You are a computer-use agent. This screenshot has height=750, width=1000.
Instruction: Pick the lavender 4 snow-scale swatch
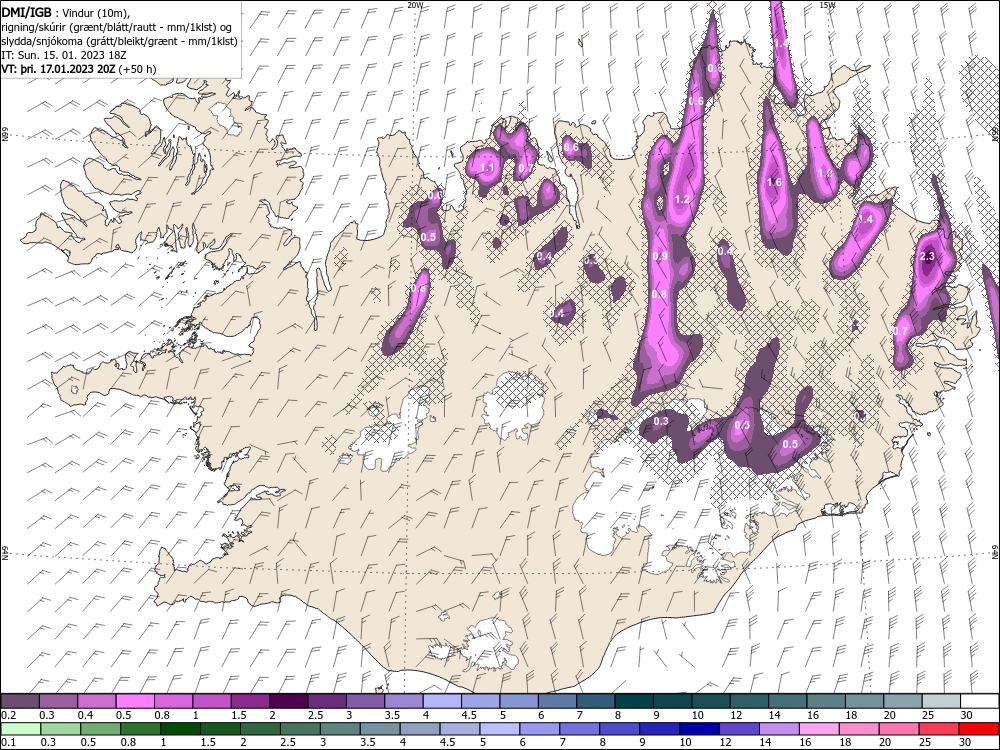point(442,702)
